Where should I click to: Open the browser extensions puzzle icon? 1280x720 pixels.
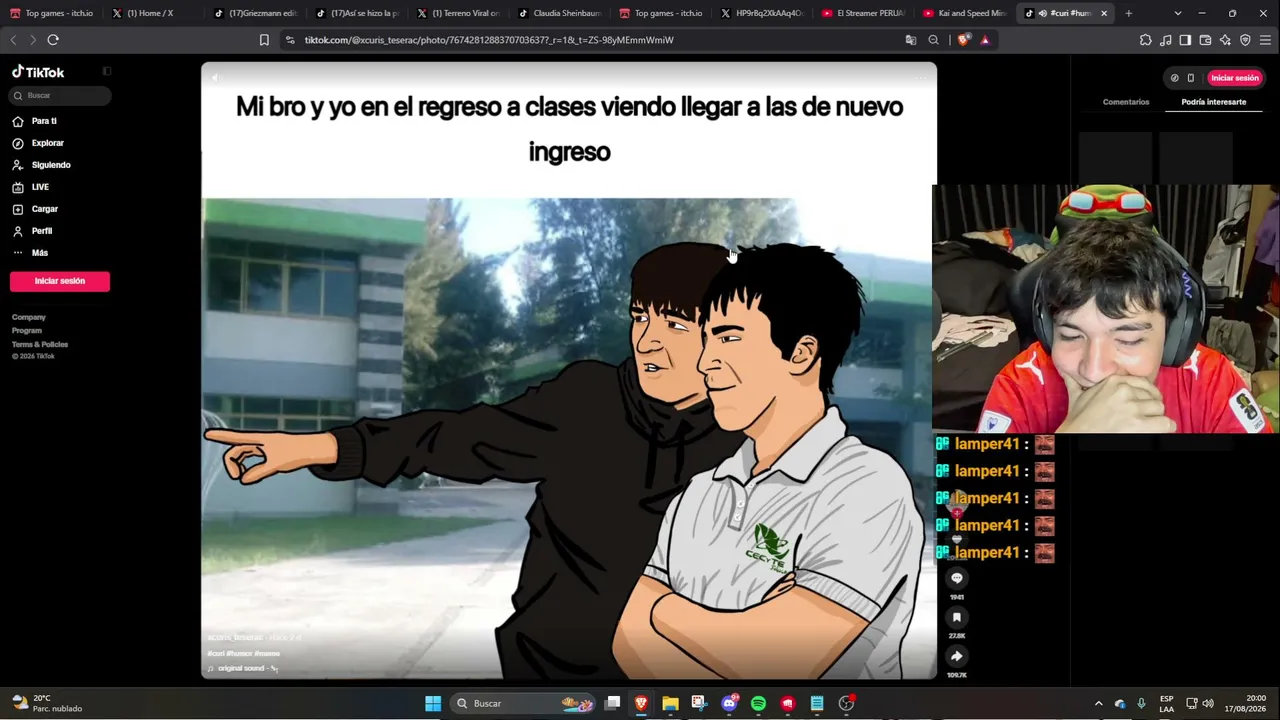(x=1146, y=40)
